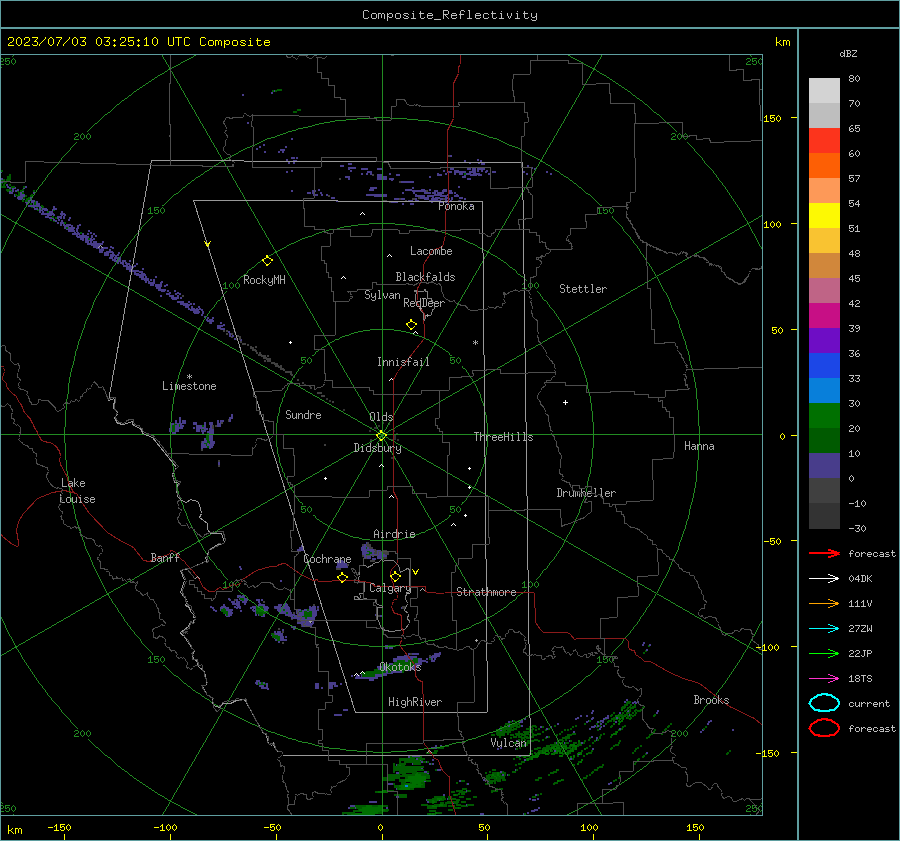This screenshot has width=900, height=841.
Task: Click the asterisk marker above Limestone
Action: click(190, 377)
